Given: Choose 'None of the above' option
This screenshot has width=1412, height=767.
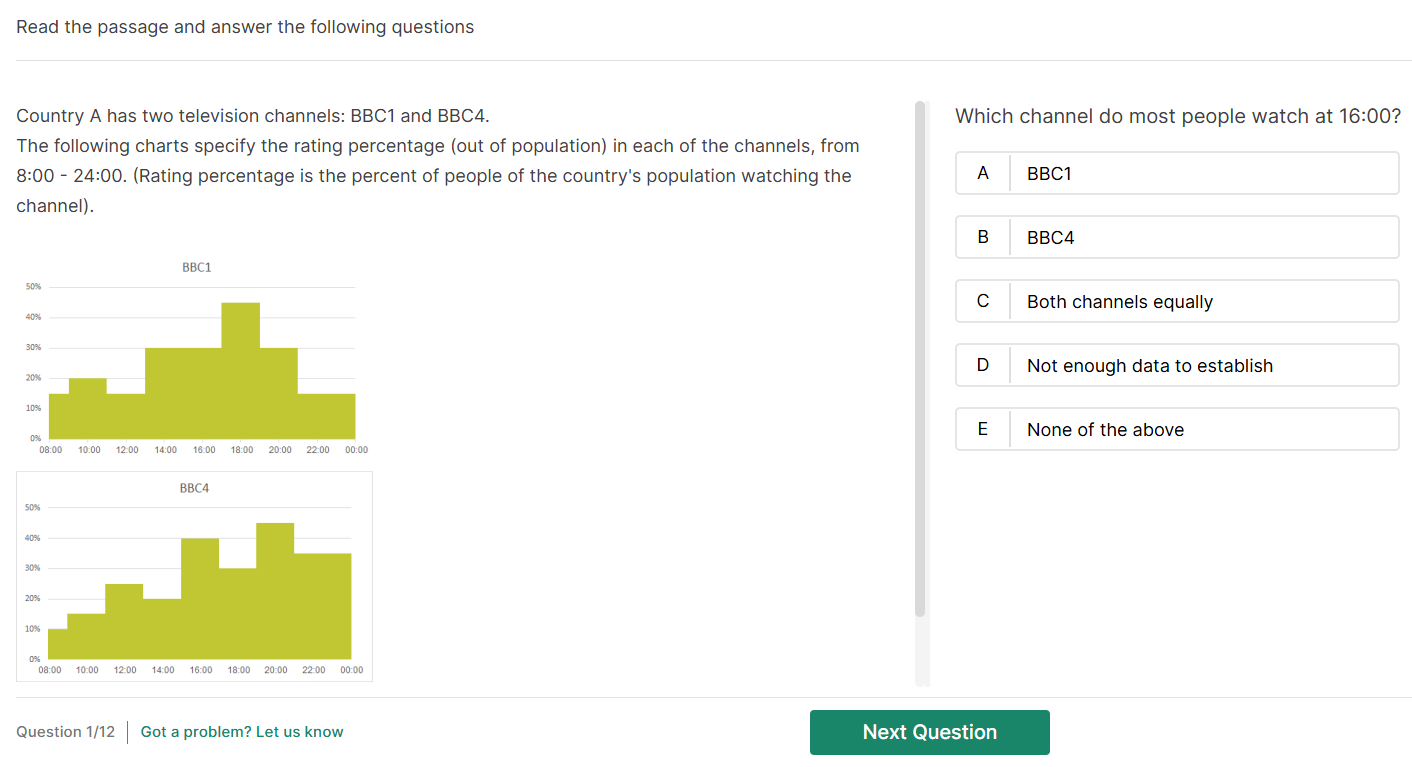Looking at the screenshot, I should (x=1177, y=429).
